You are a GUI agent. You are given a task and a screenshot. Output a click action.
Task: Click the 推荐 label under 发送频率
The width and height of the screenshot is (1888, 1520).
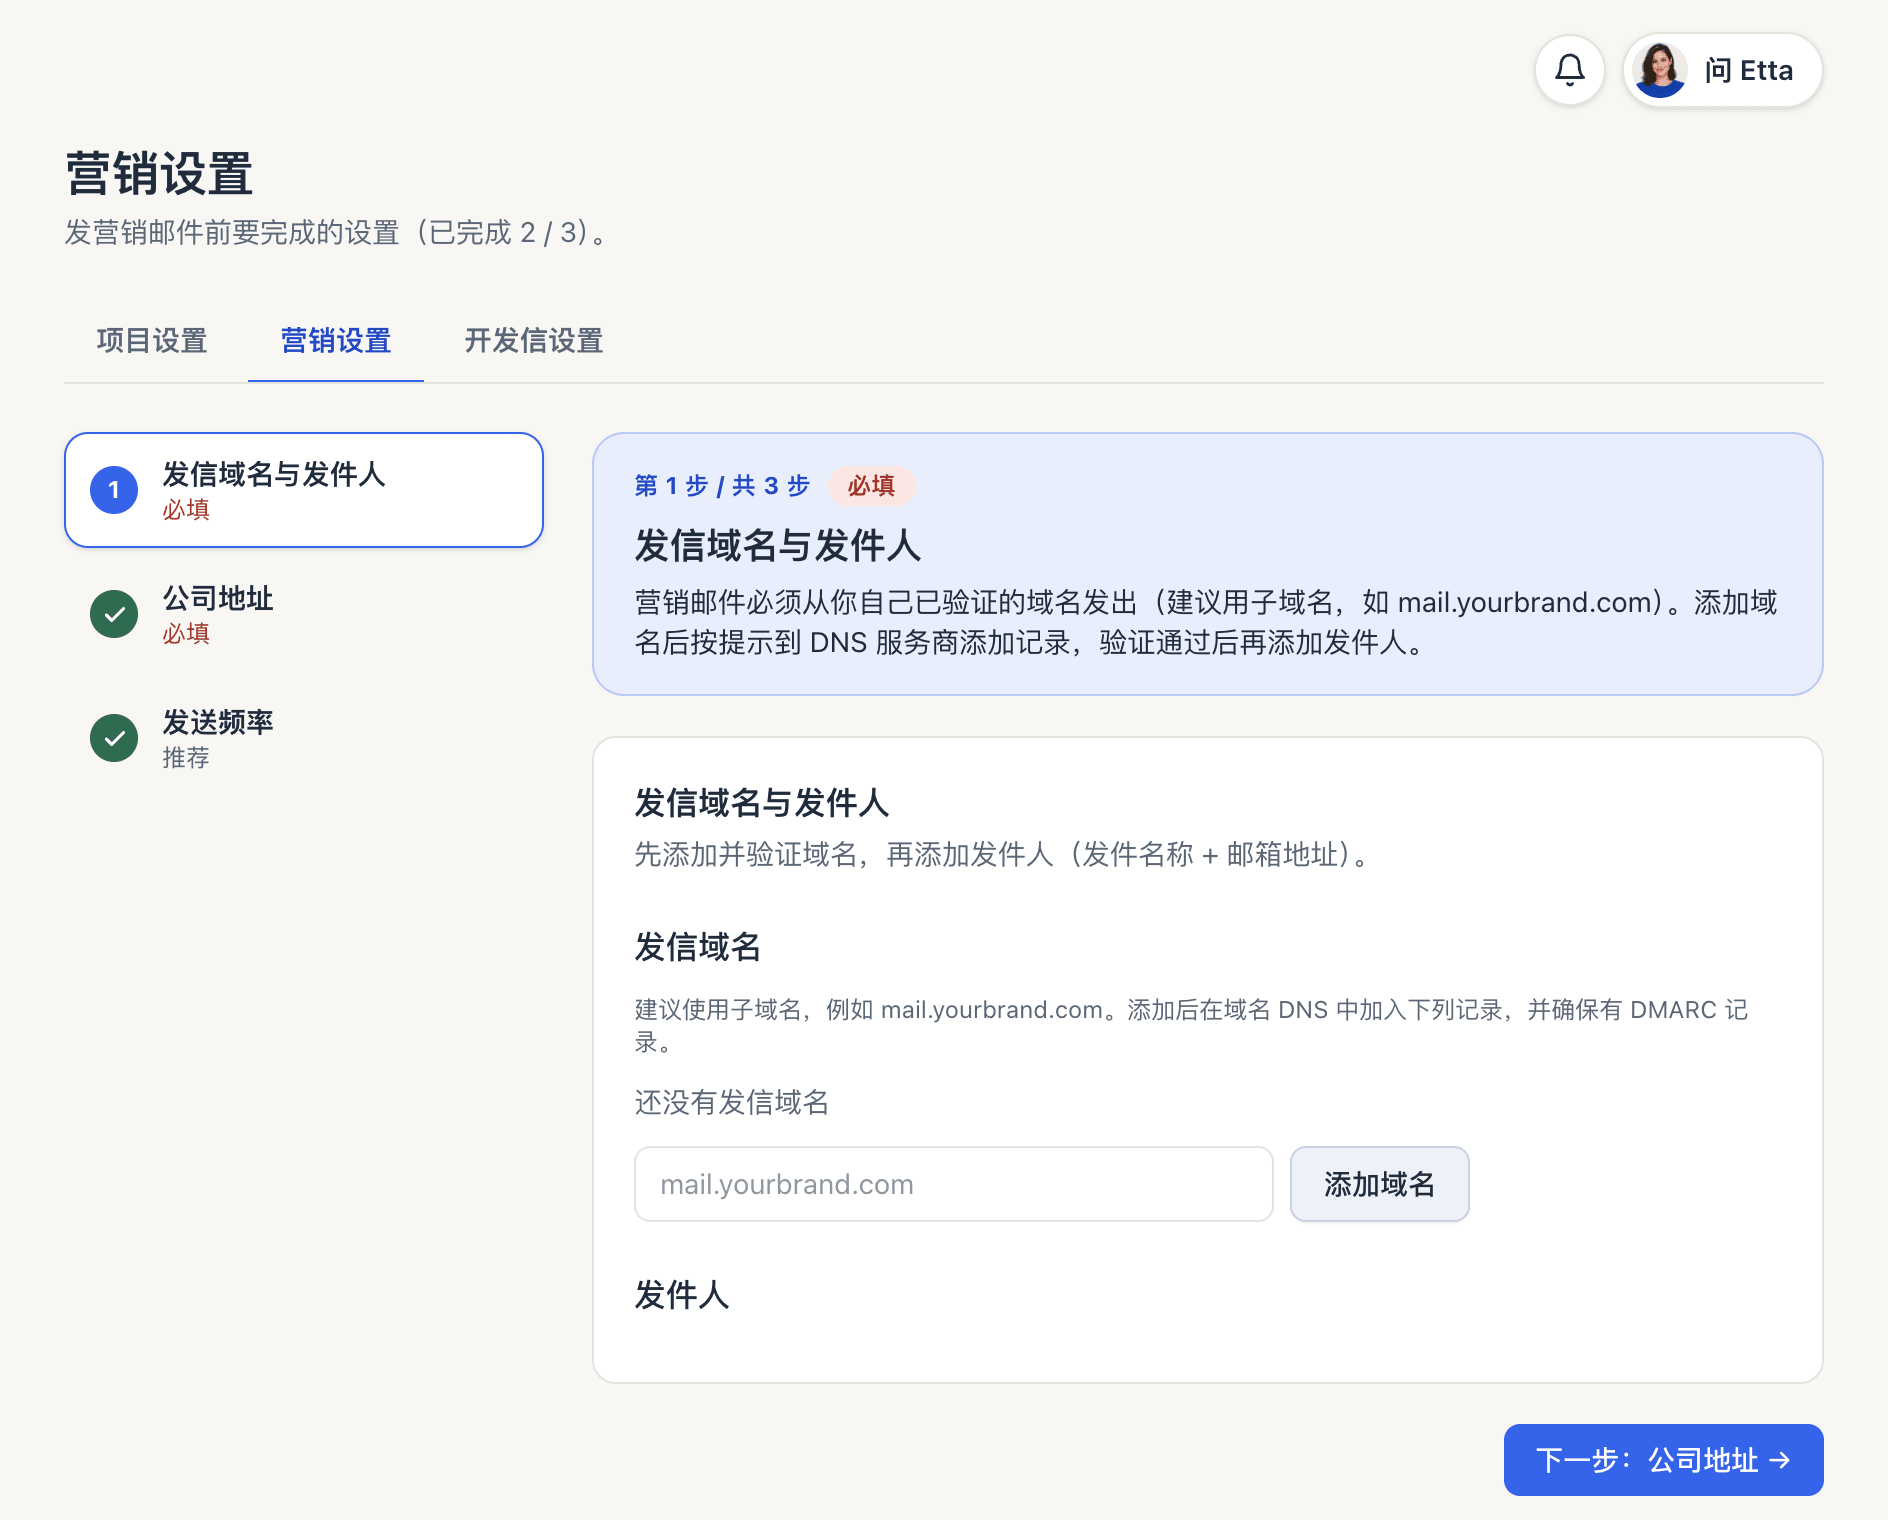pos(186,758)
